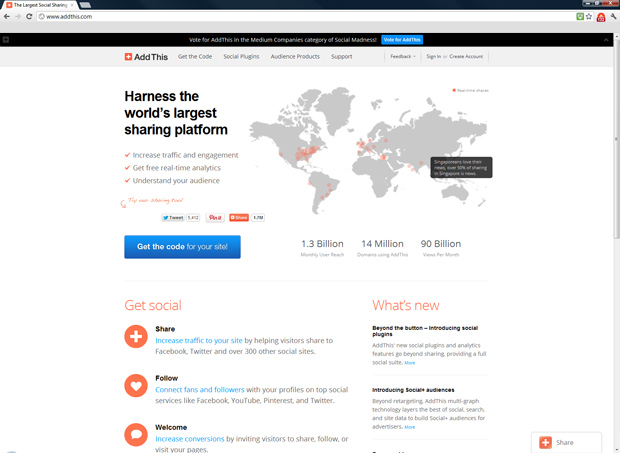Image resolution: width=620 pixels, height=453 pixels.
Task: Click the orange AddThis Share counter button
Action: [x=239, y=217]
